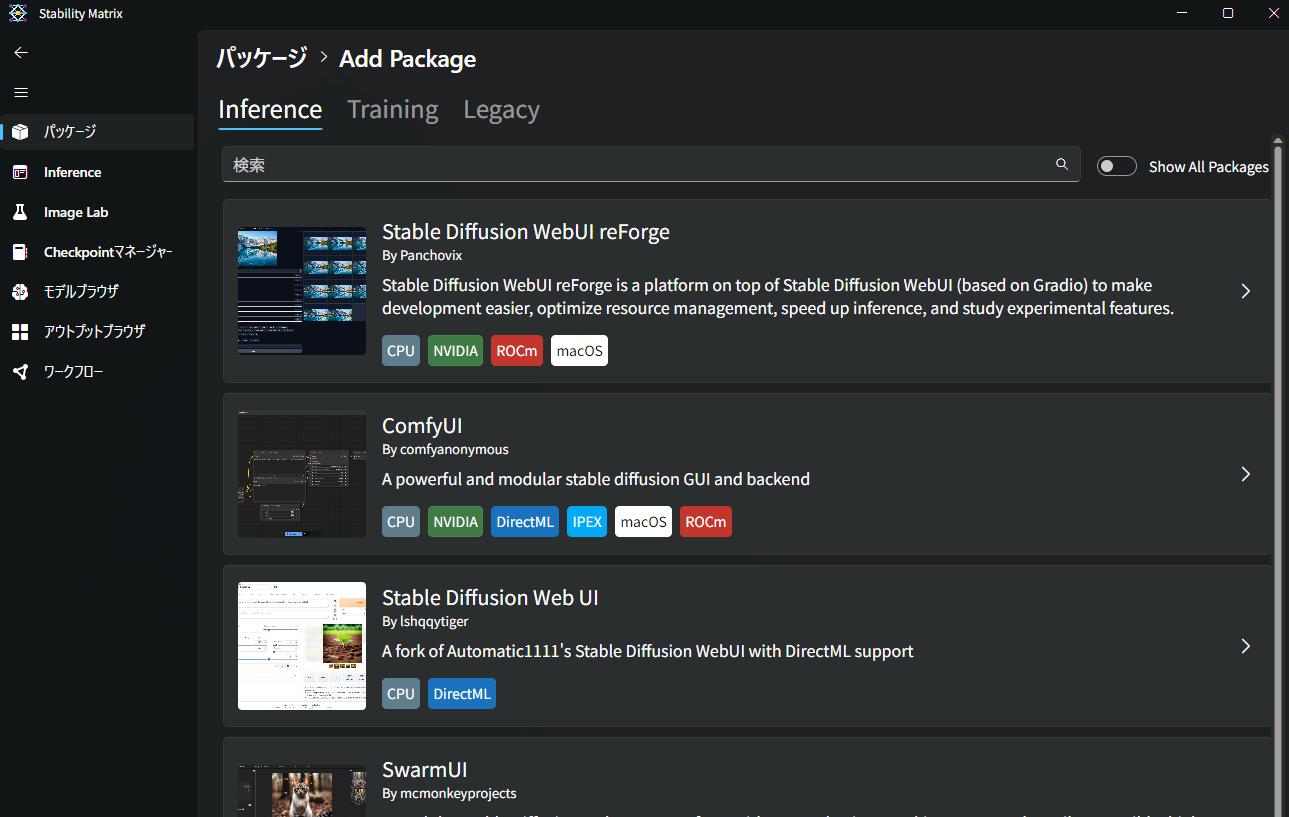The height and width of the screenshot is (817, 1289).
Task: Switch to the Inference tab
Action: pyautogui.click(x=270, y=110)
